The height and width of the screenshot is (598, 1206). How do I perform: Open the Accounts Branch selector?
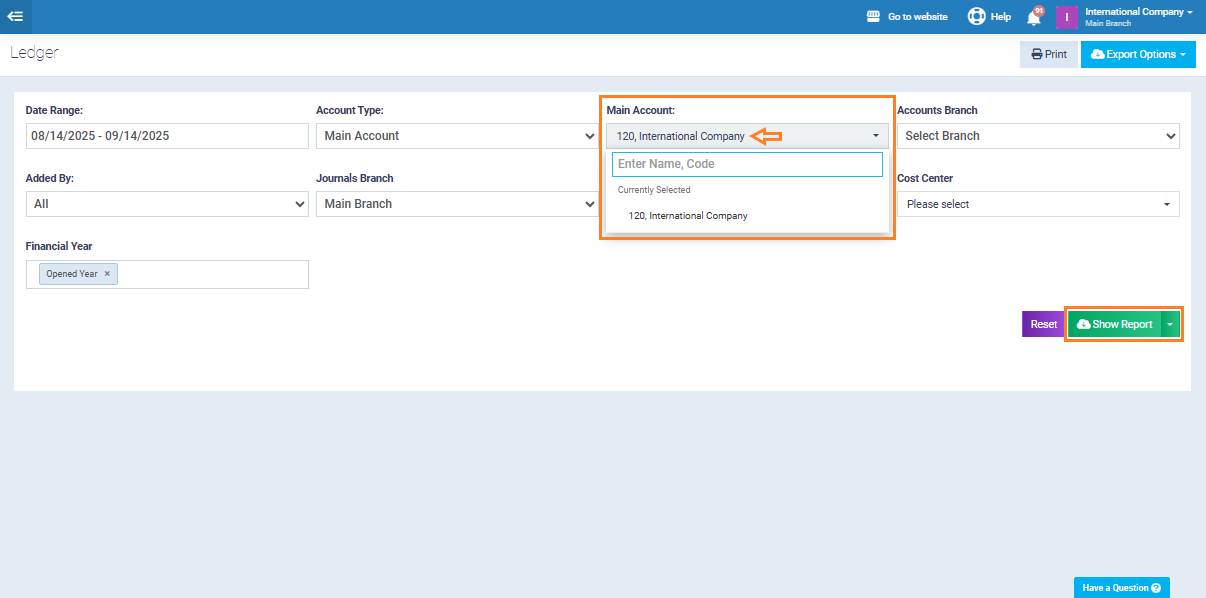click(1038, 136)
